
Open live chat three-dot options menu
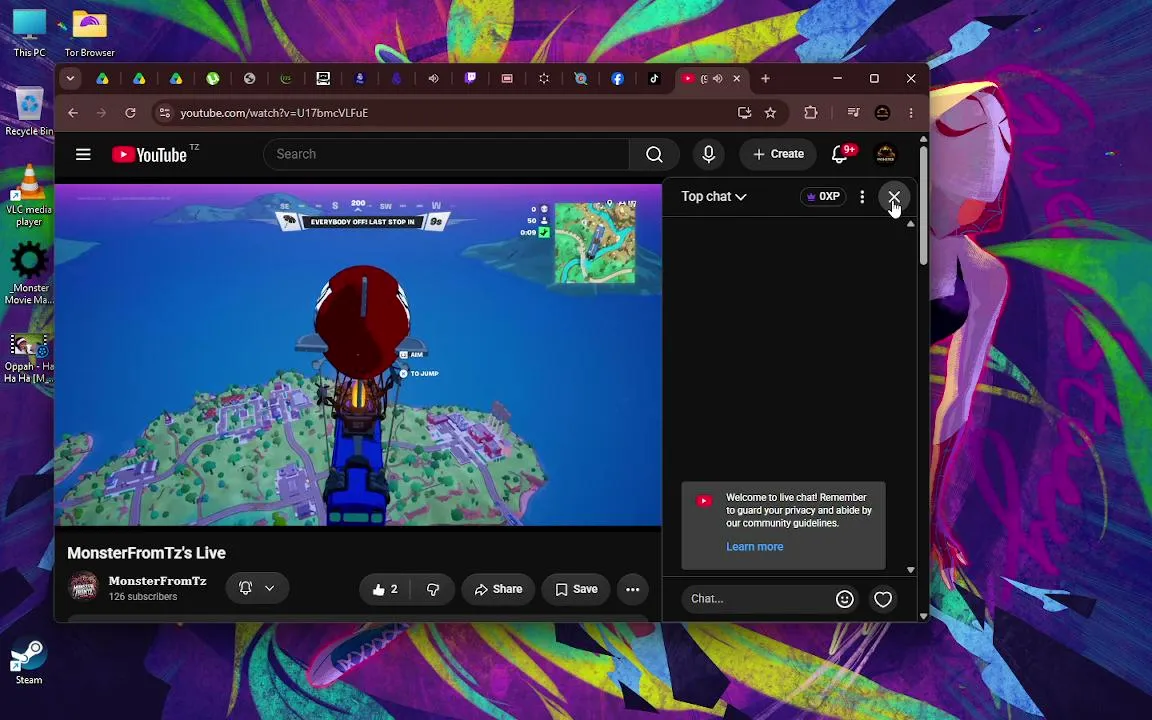coord(862,197)
